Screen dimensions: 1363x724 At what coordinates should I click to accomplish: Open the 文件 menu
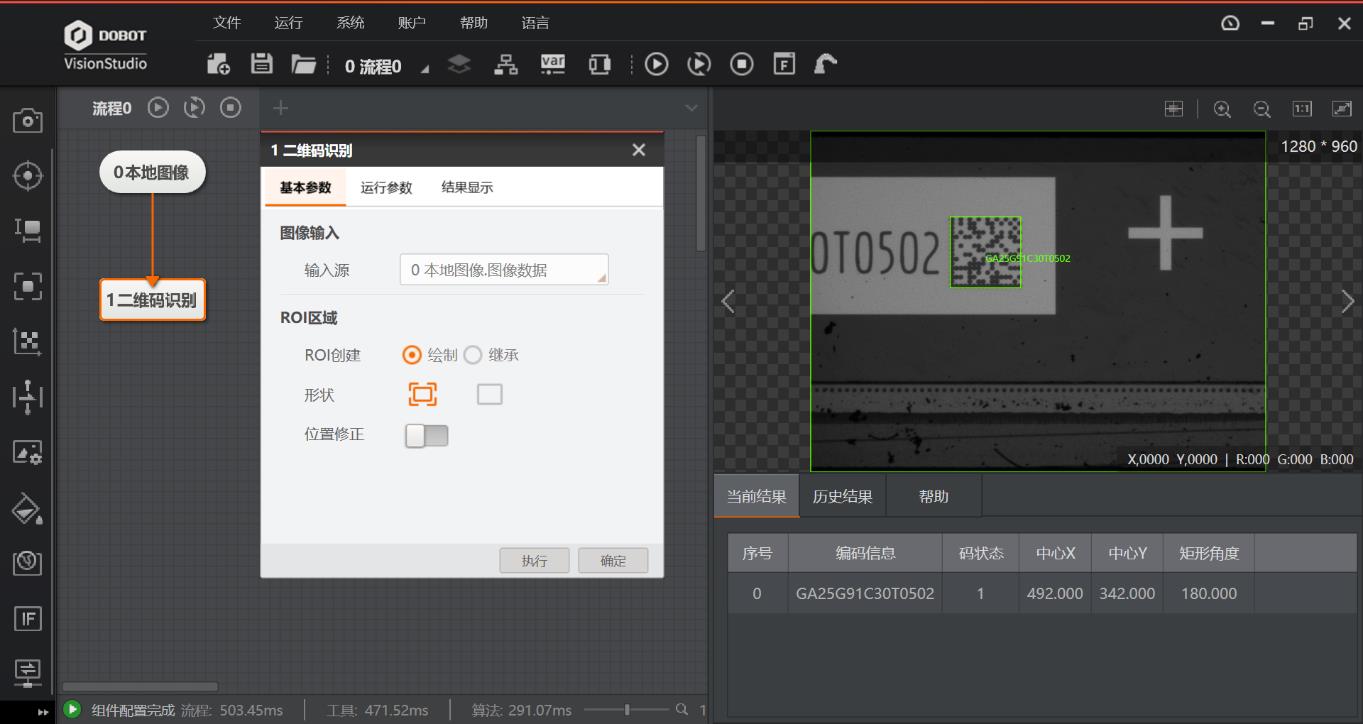(227, 22)
